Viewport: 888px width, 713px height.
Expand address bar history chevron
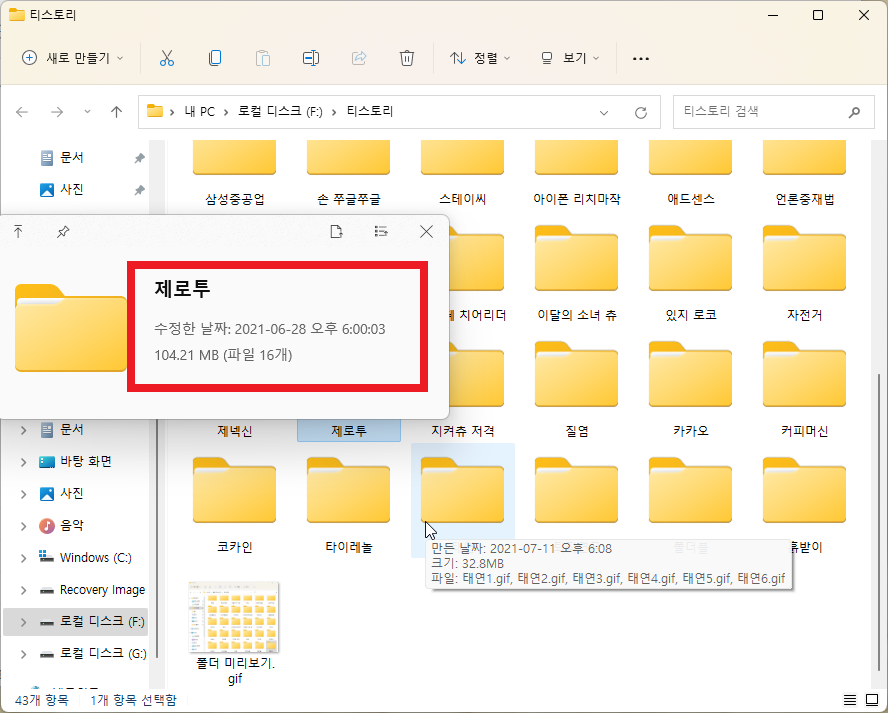(604, 113)
